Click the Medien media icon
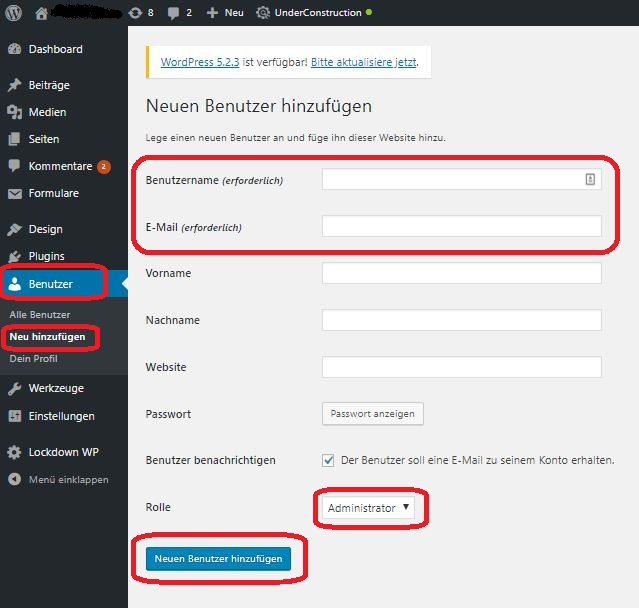639x608 pixels. (x=15, y=112)
